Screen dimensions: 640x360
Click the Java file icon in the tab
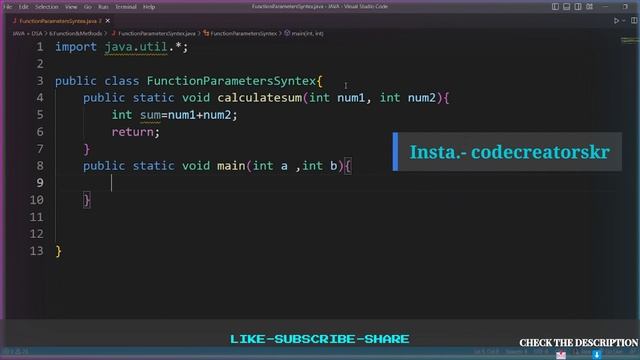tap(15, 20)
